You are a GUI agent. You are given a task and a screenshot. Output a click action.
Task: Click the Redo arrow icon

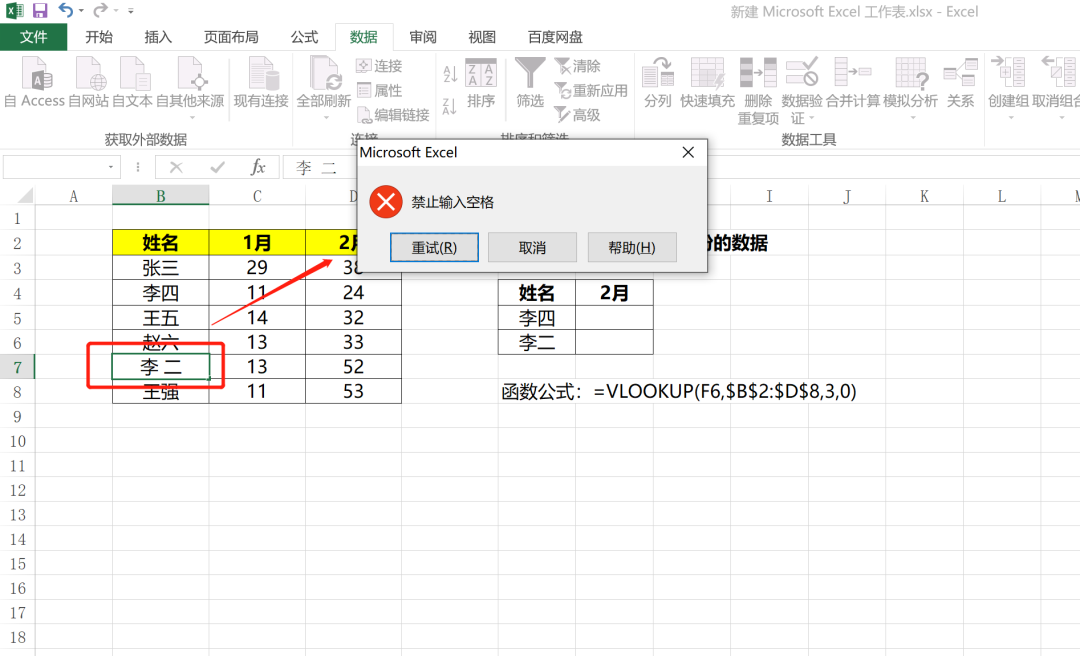pyautogui.click(x=101, y=10)
